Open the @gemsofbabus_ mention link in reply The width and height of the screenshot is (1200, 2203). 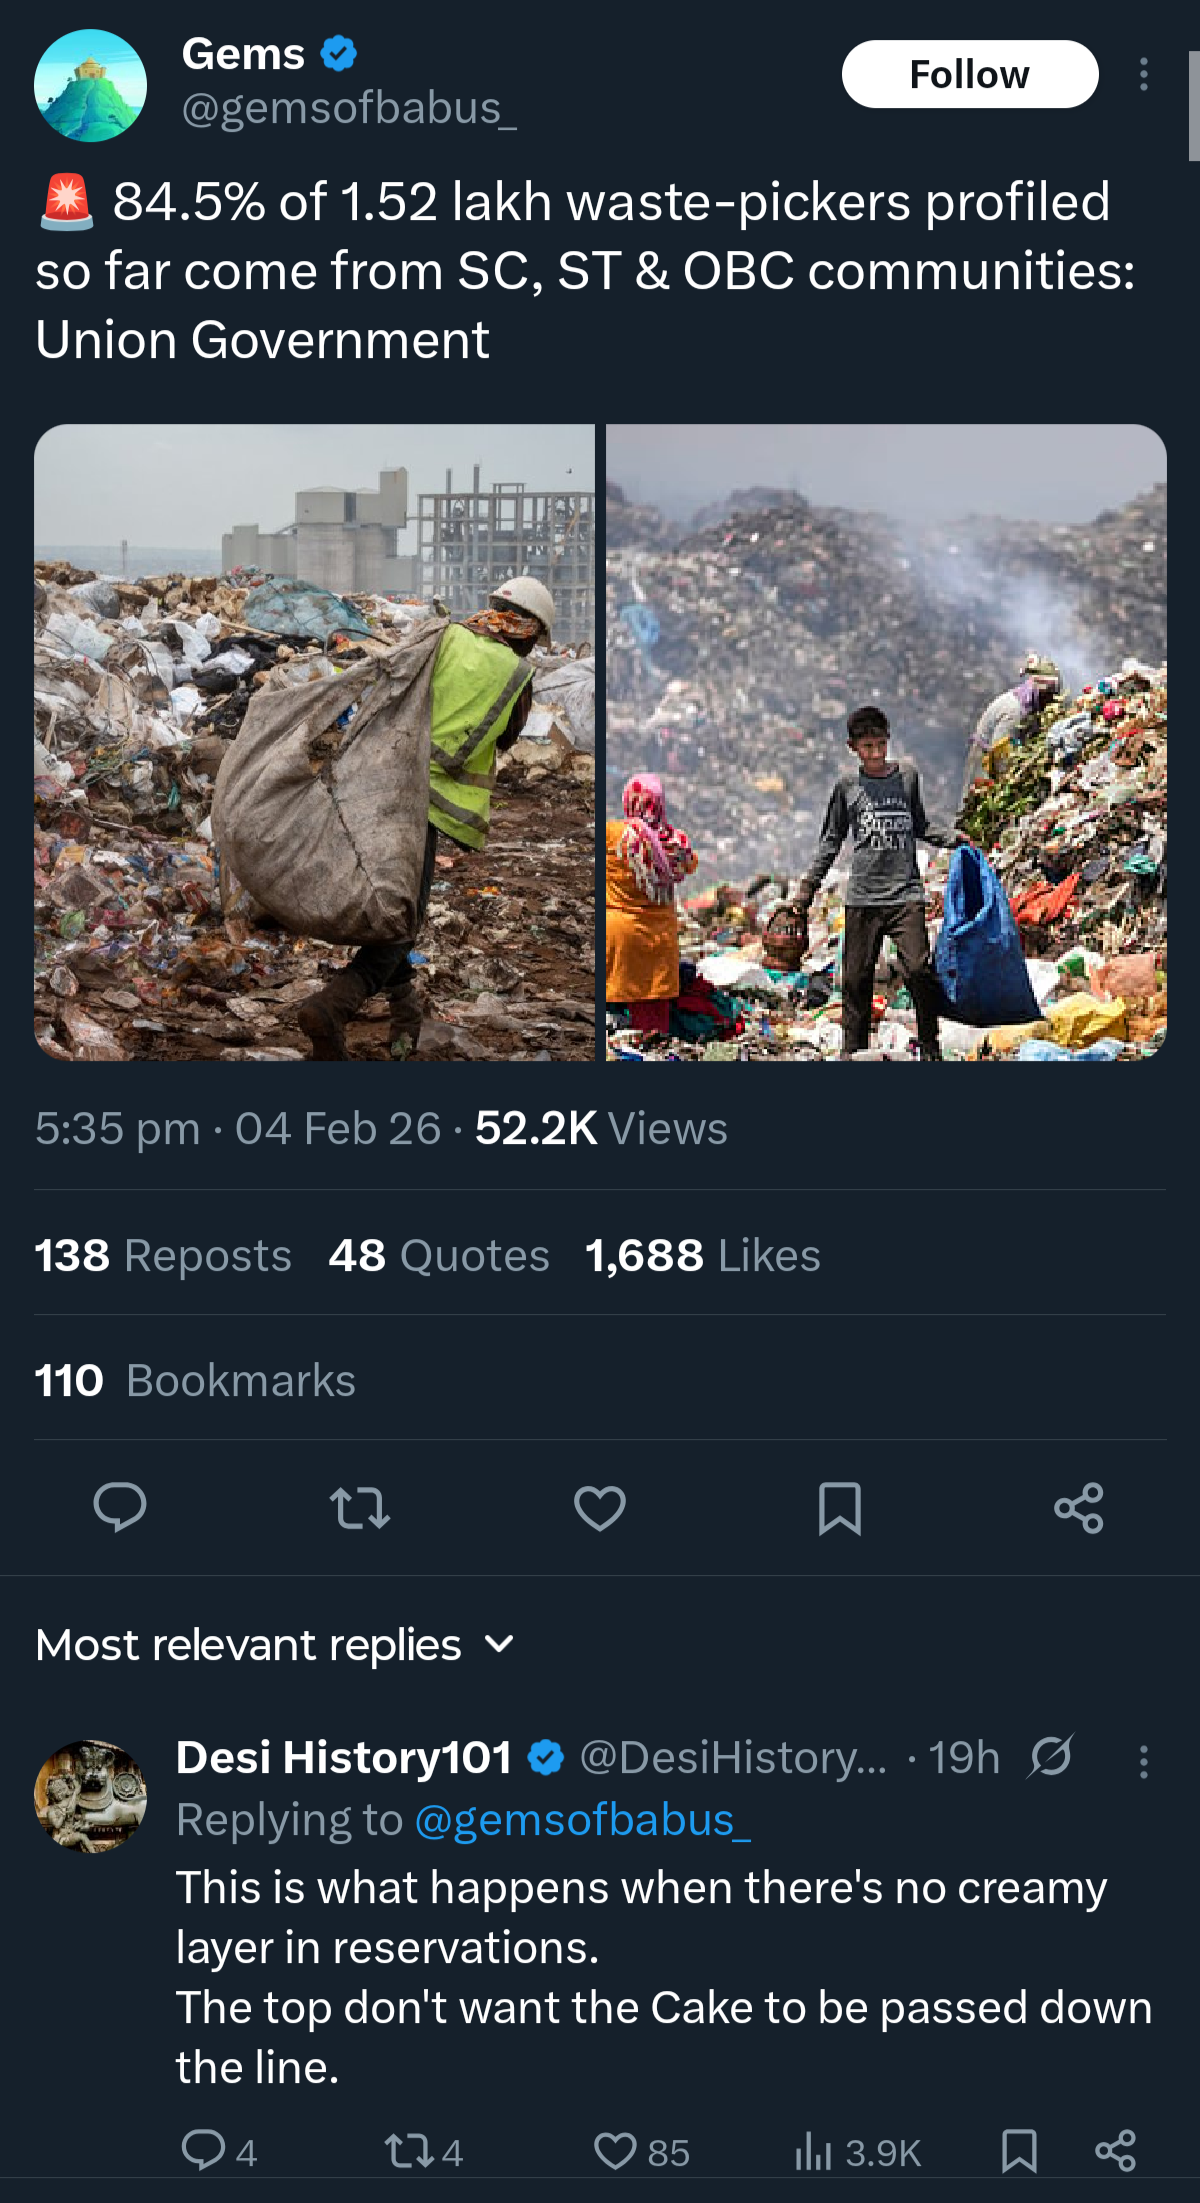coord(582,1820)
